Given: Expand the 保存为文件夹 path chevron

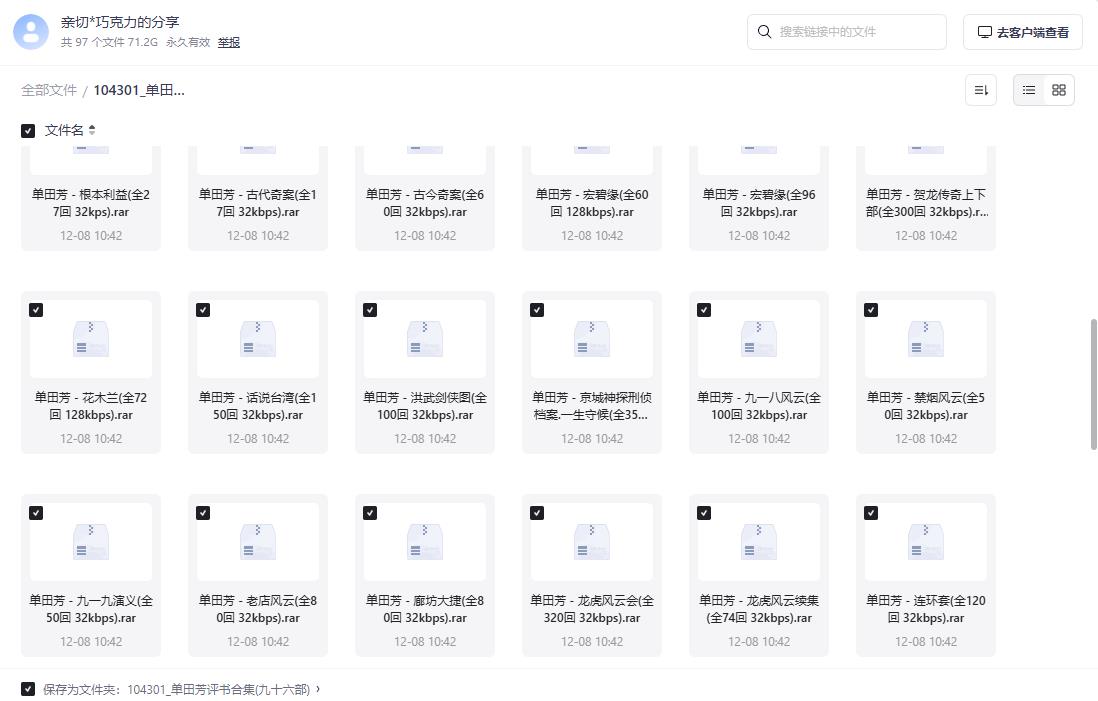Looking at the screenshot, I should [318, 689].
